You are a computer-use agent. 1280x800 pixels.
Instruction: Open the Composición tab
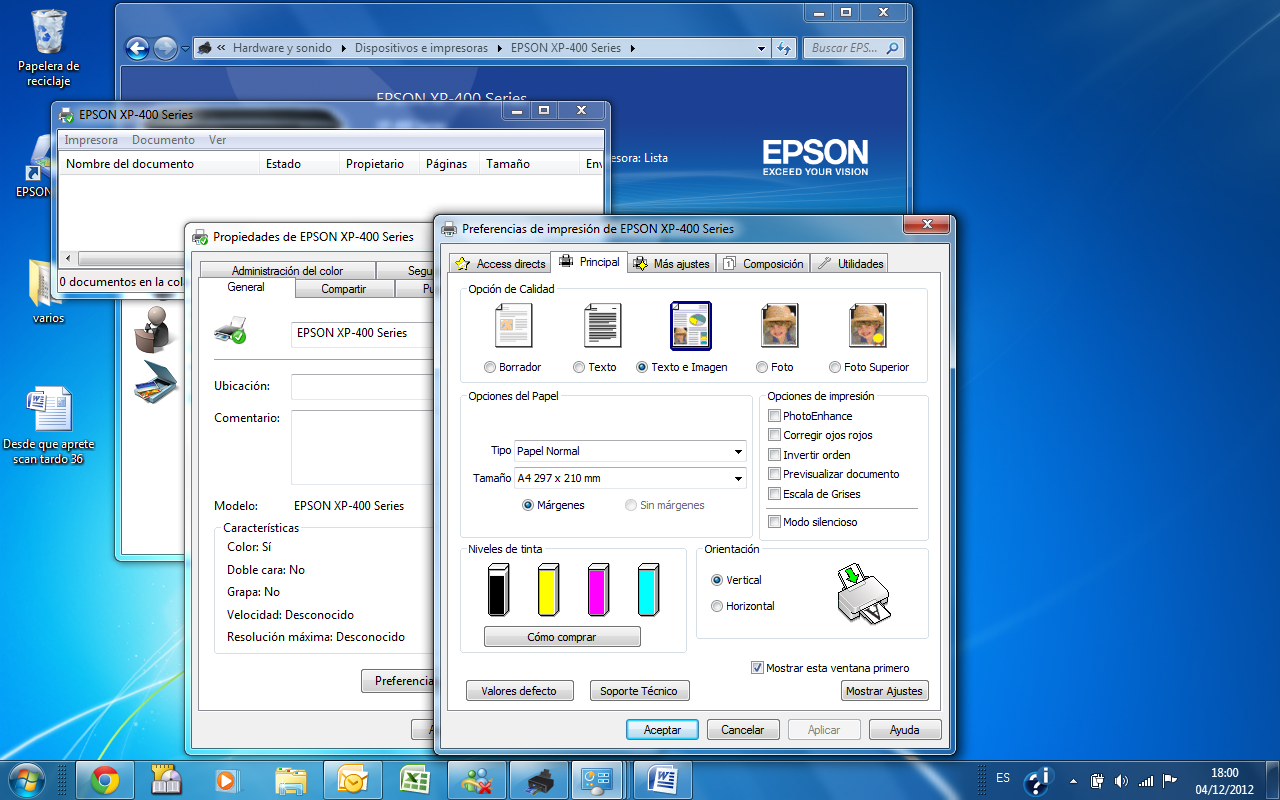(x=762, y=264)
